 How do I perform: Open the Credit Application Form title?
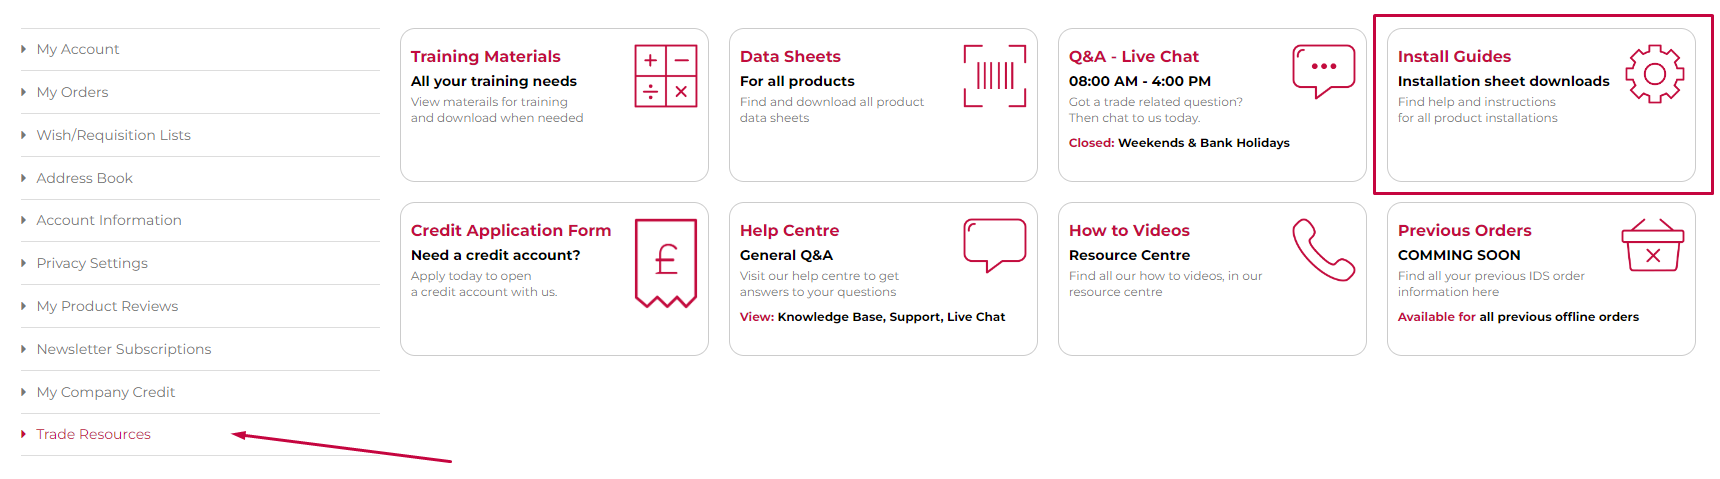[511, 231]
